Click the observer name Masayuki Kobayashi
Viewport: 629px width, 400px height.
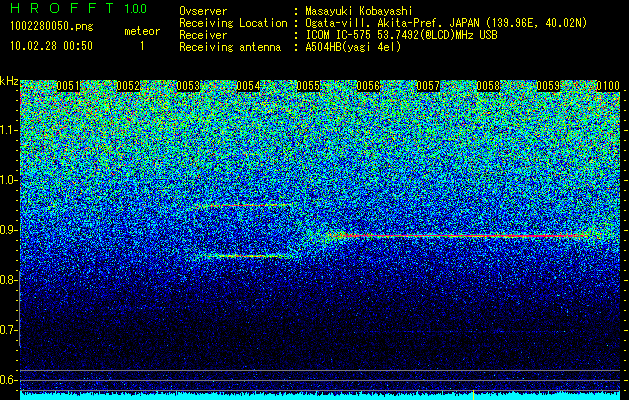[x=359, y=11]
